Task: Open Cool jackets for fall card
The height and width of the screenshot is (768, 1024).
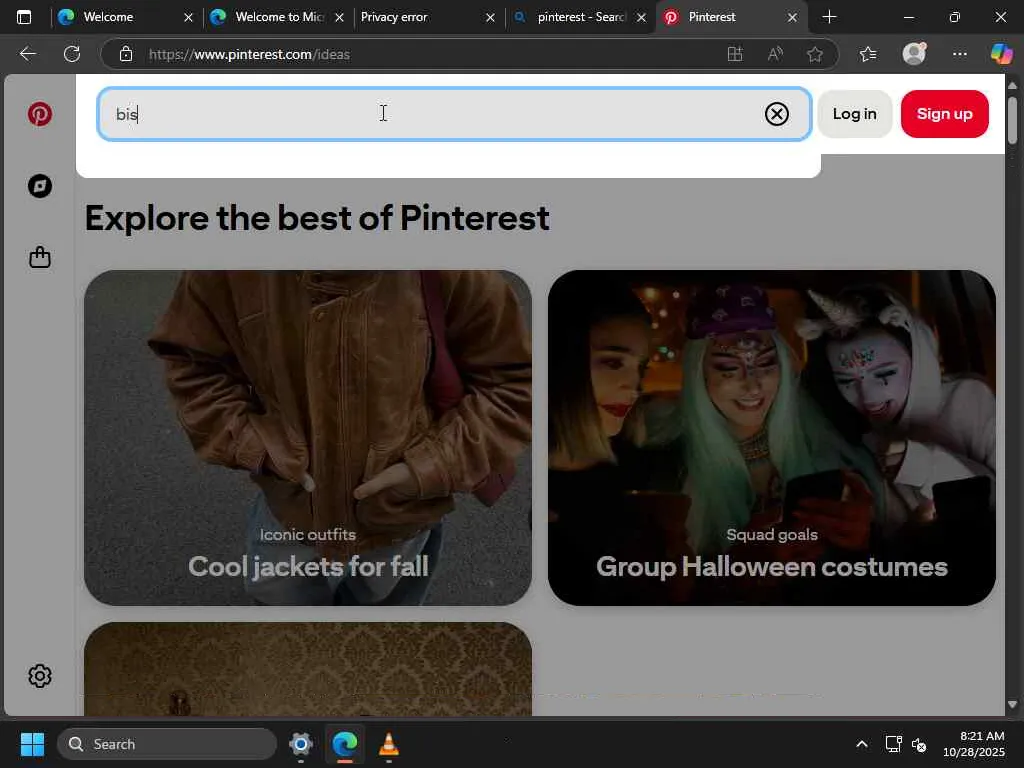Action: click(308, 438)
